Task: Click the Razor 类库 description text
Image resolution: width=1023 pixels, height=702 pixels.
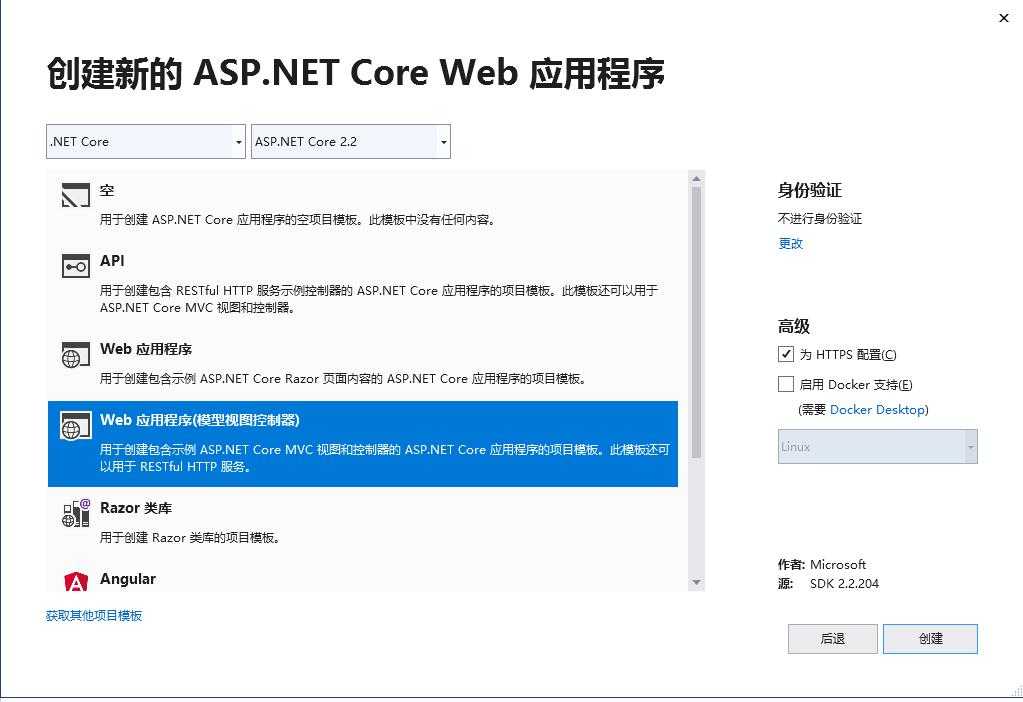Action: tap(190, 538)
